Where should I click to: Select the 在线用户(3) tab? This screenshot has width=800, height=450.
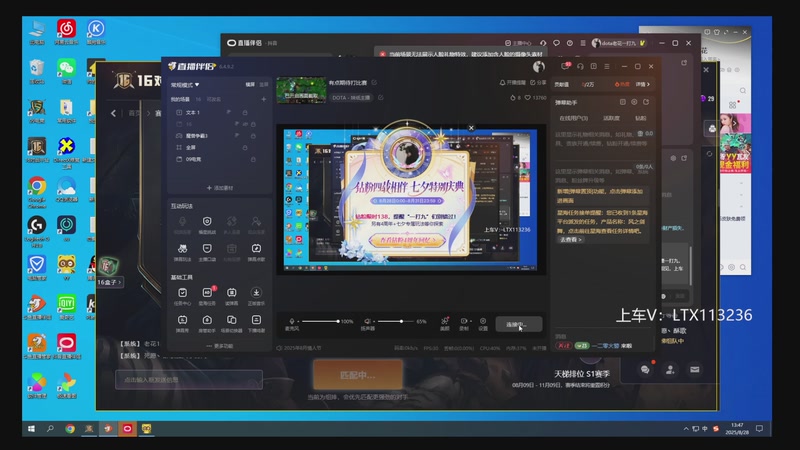click(x=573, y=118)
